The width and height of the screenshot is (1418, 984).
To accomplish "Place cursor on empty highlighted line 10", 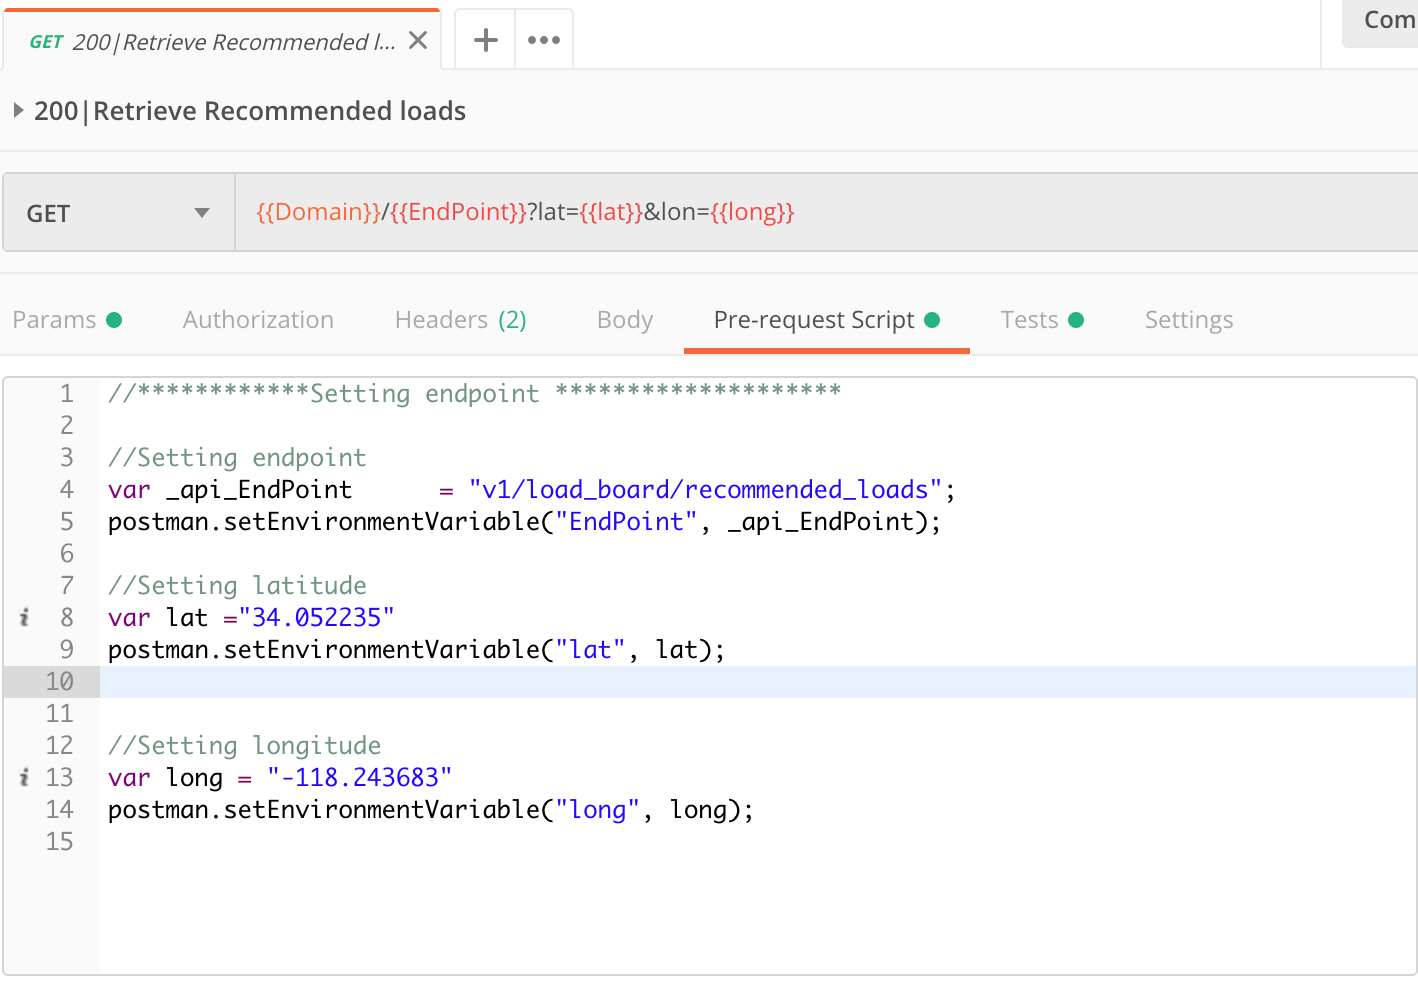I will coord(758,682).
